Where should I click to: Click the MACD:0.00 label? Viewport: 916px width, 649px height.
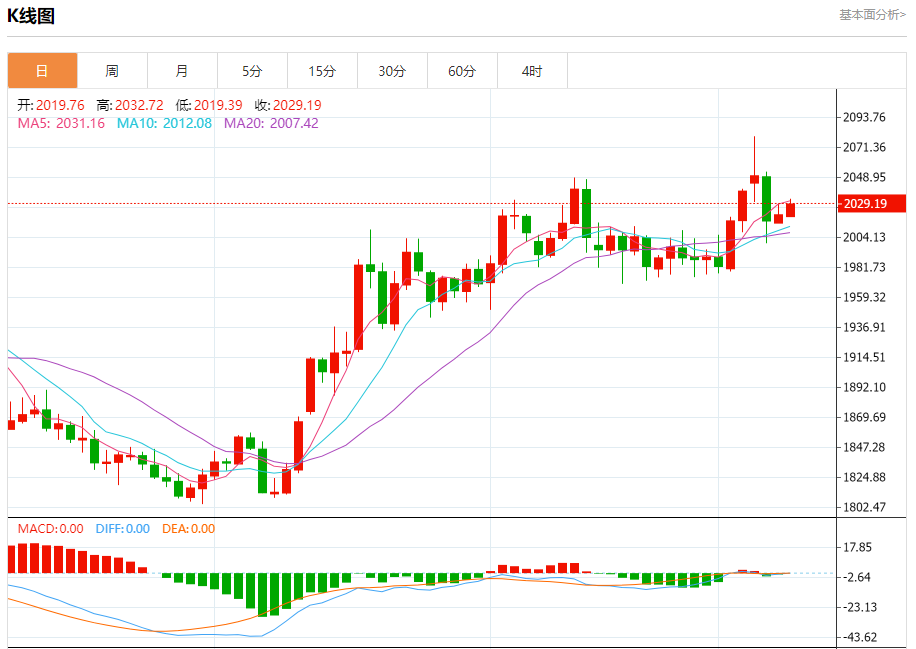[x=50, y=529]
